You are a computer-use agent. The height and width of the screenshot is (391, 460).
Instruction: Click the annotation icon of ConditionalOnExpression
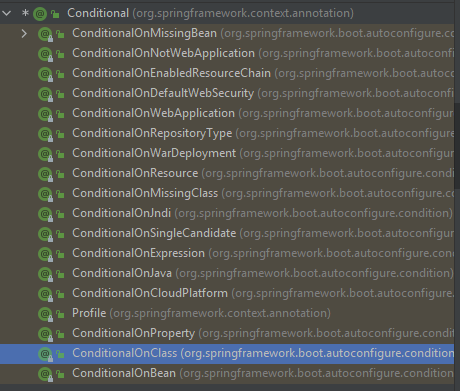(45, 254)
